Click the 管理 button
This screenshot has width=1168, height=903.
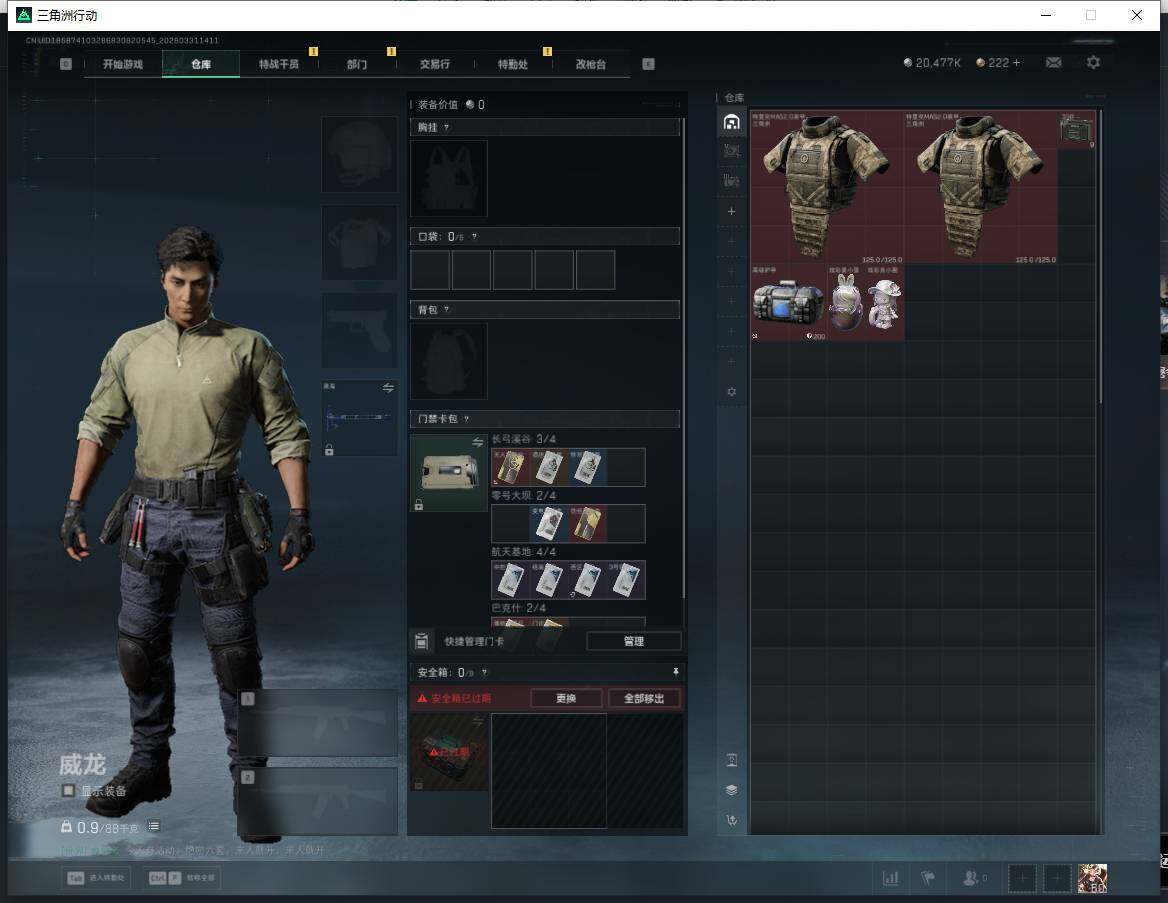point(634,641)
